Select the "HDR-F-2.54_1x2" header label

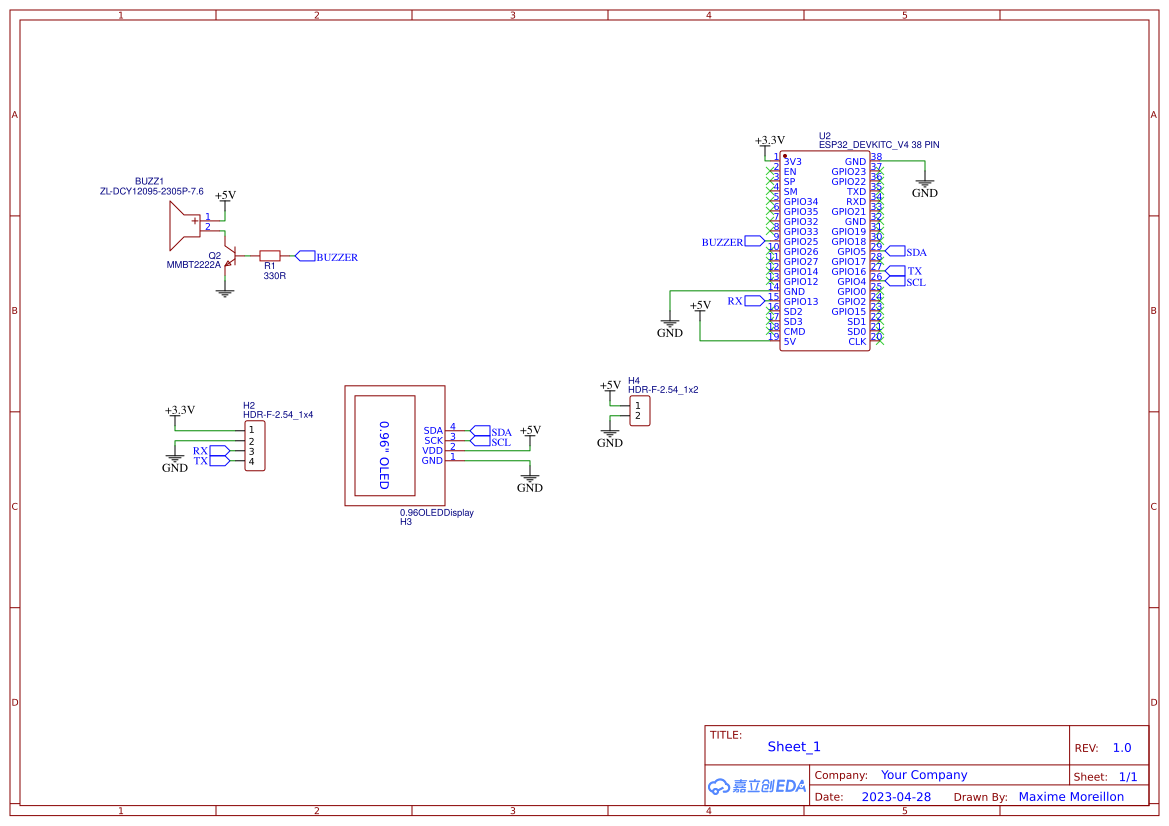point(664,389)
